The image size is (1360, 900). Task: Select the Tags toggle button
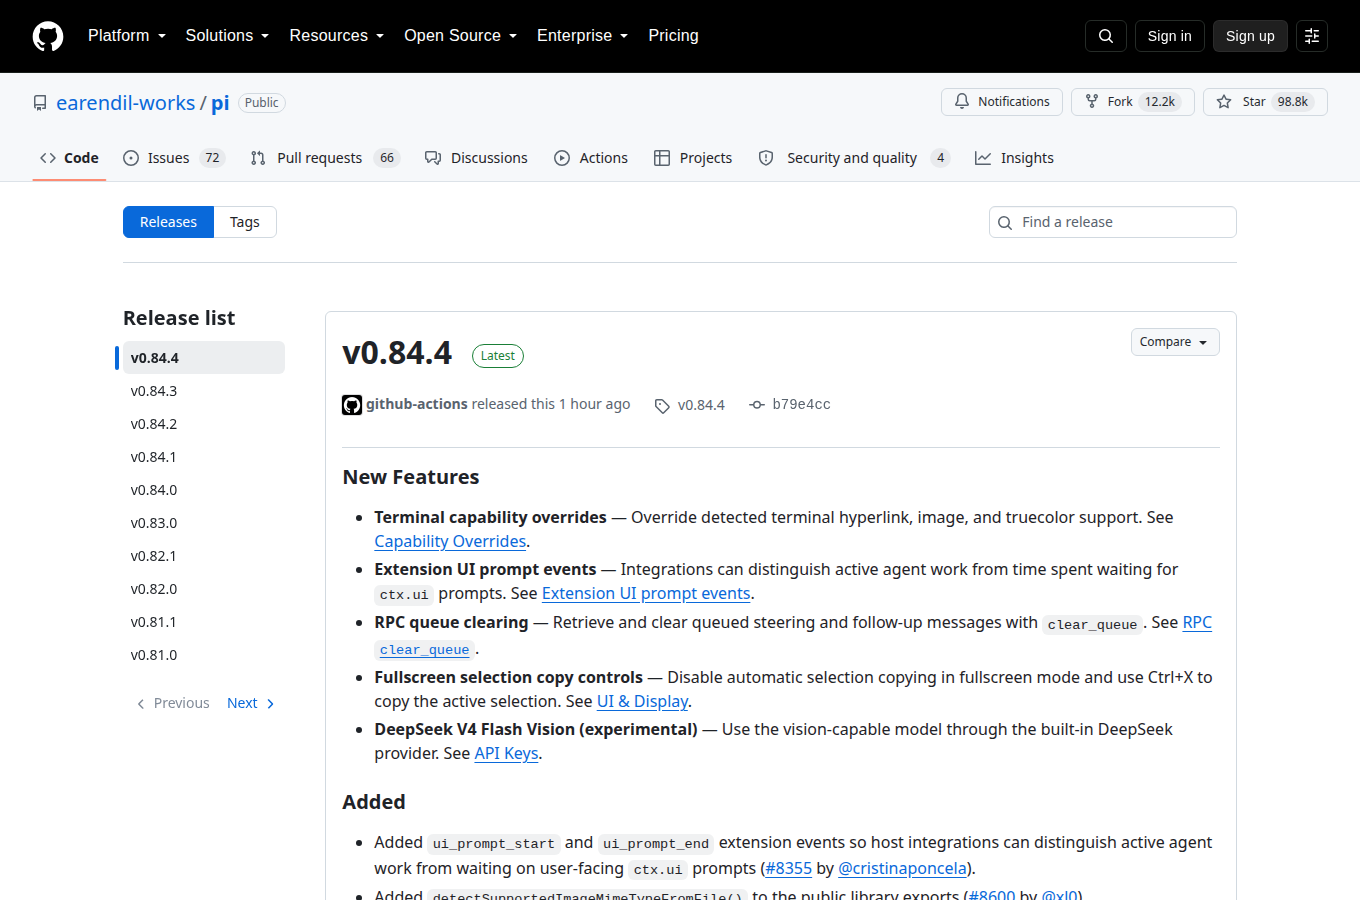coord(245,222)
